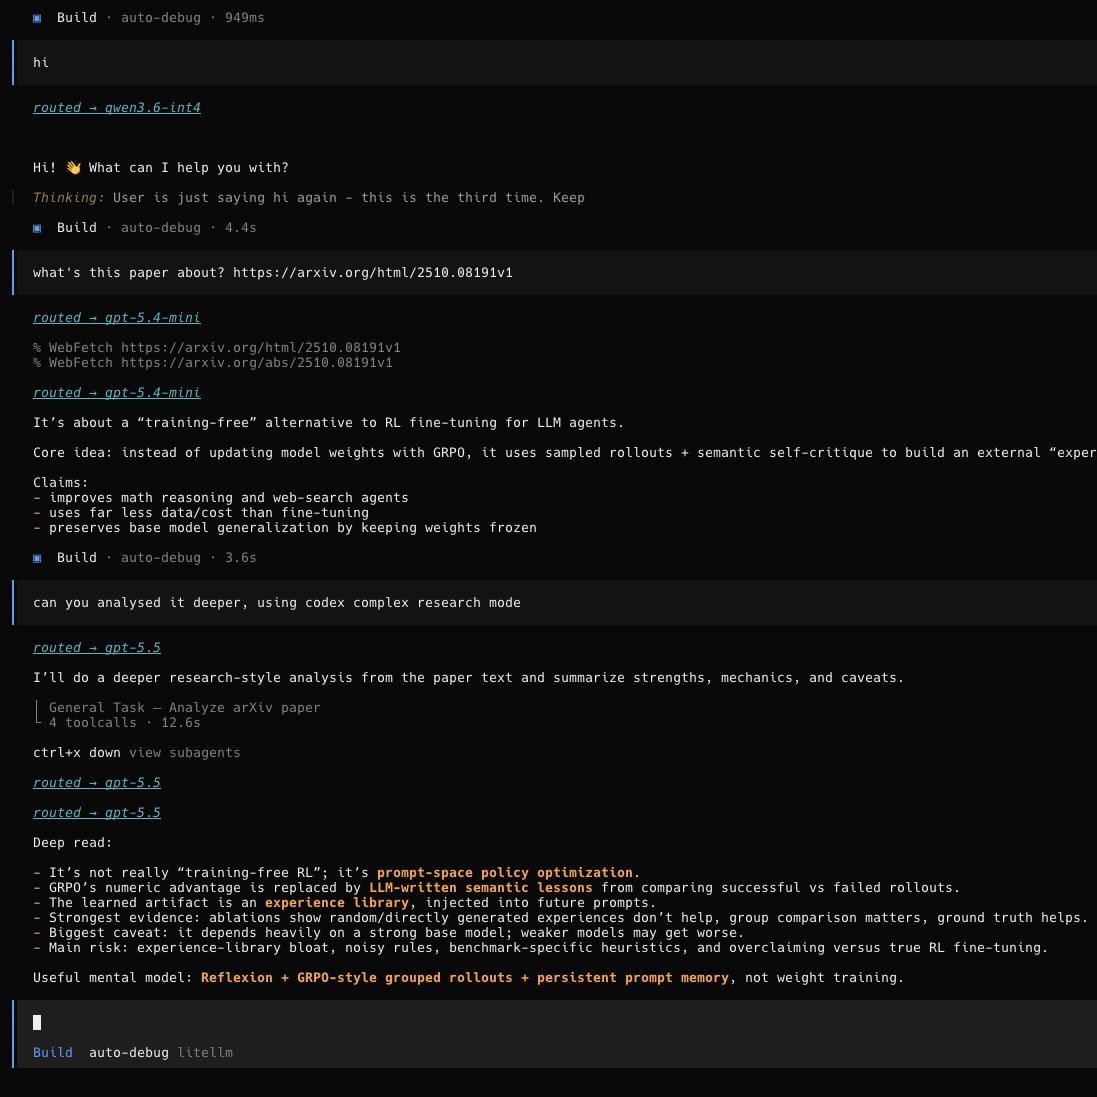Viewport: 1097px width, 1097px height.
Task: Click the 'routed → gpt-5.5' link above 'I'll do a deeper research-style analysis'
Action: click(97, 648)
